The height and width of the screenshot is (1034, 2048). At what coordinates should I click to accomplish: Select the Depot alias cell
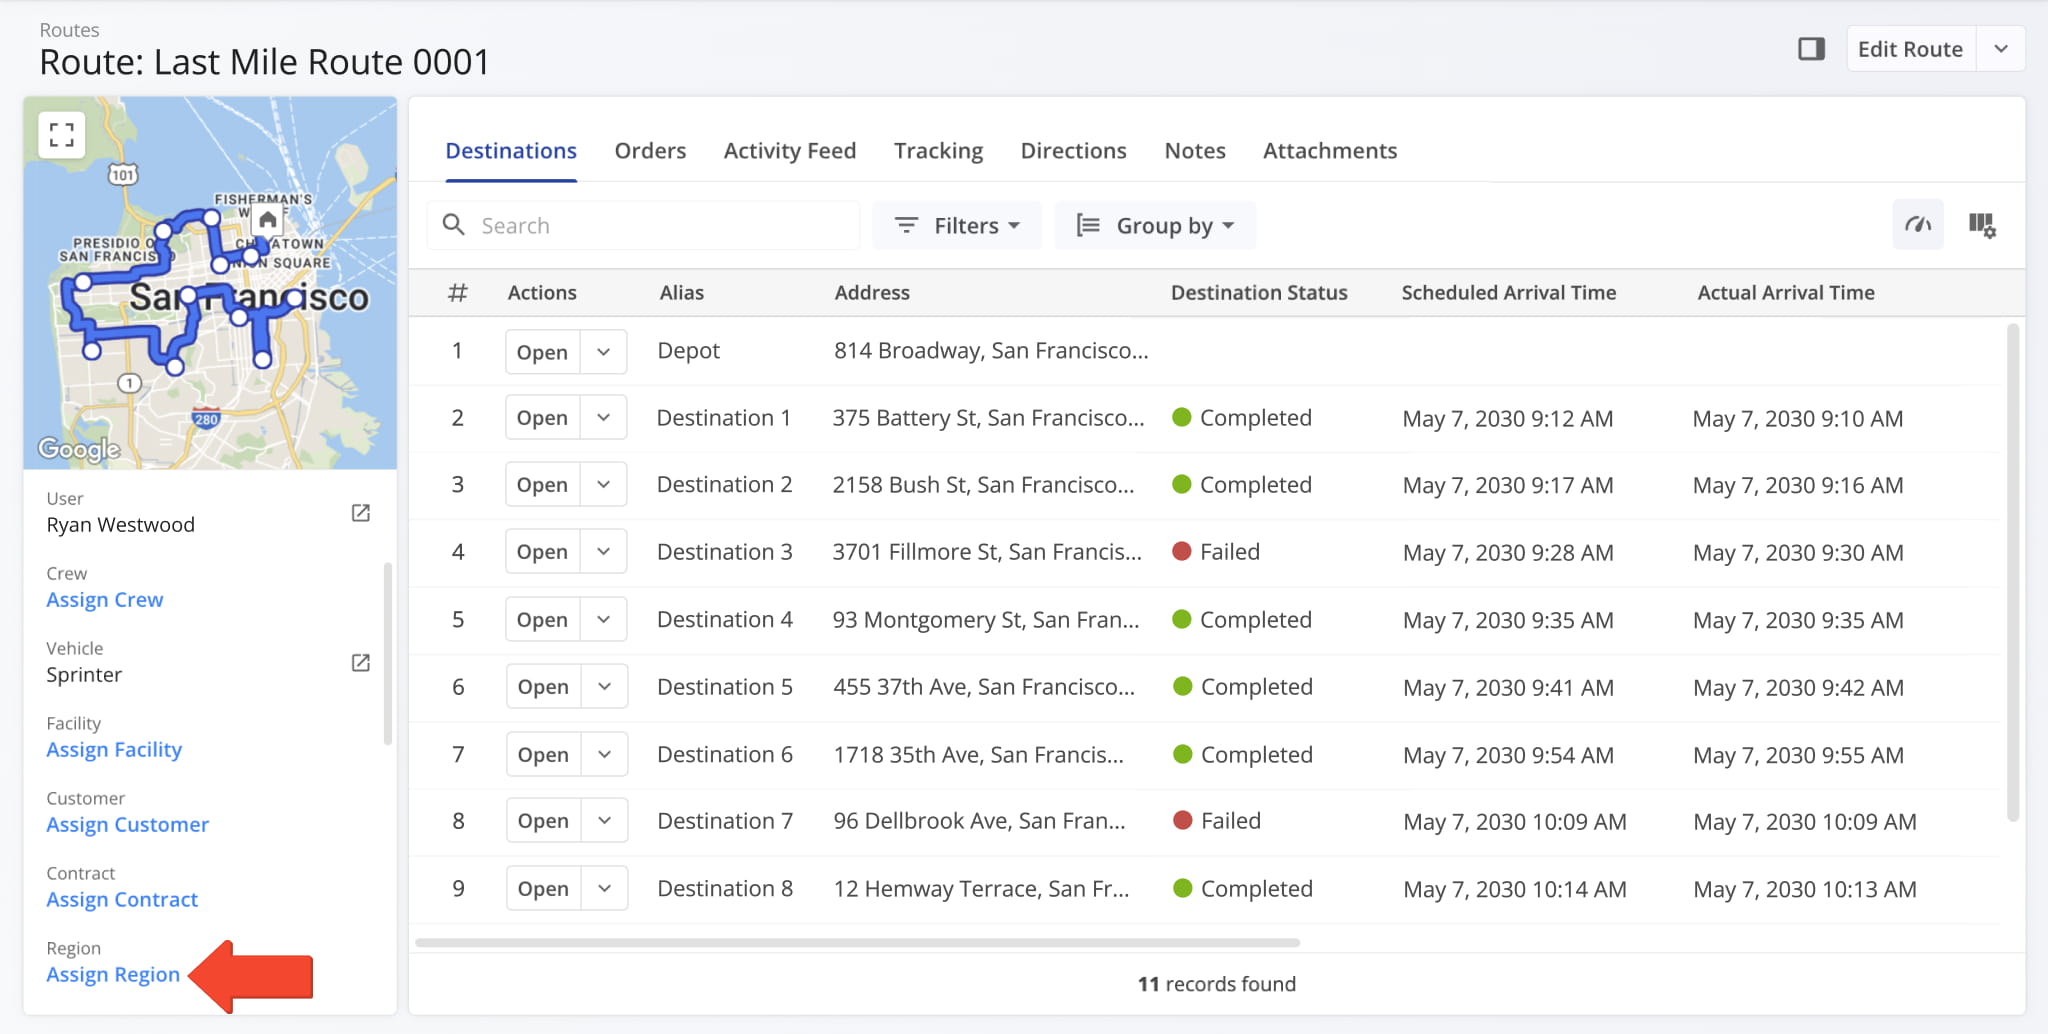pos(688,351)
